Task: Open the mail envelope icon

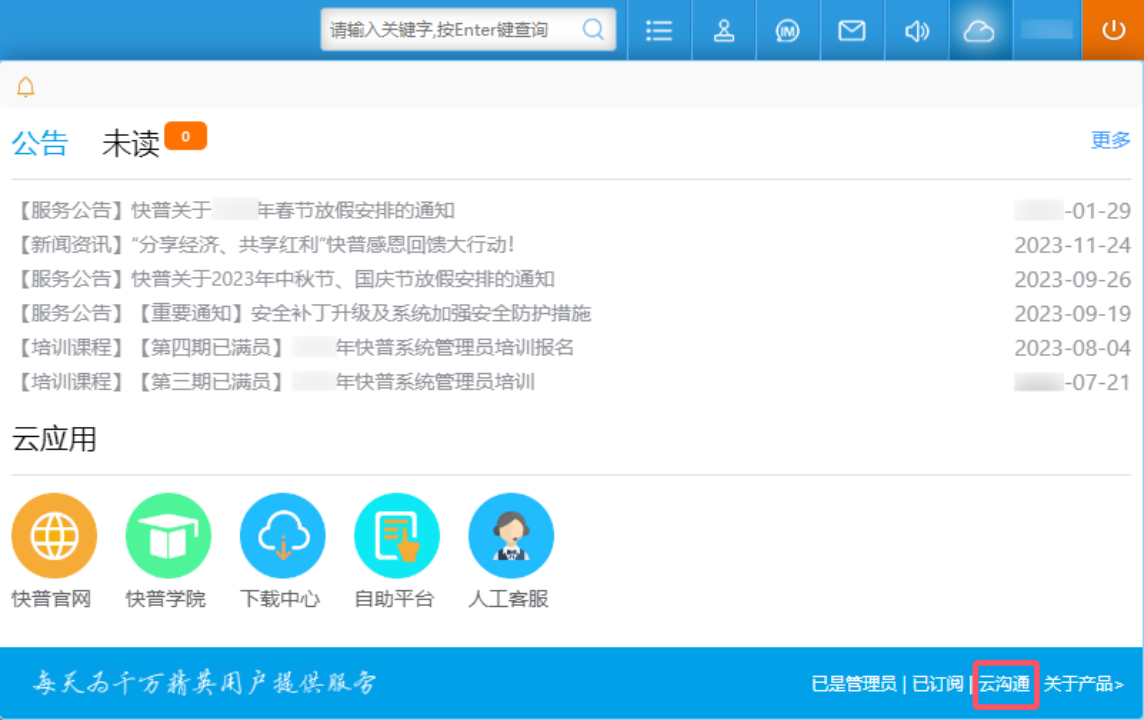Action: (852, 31)
